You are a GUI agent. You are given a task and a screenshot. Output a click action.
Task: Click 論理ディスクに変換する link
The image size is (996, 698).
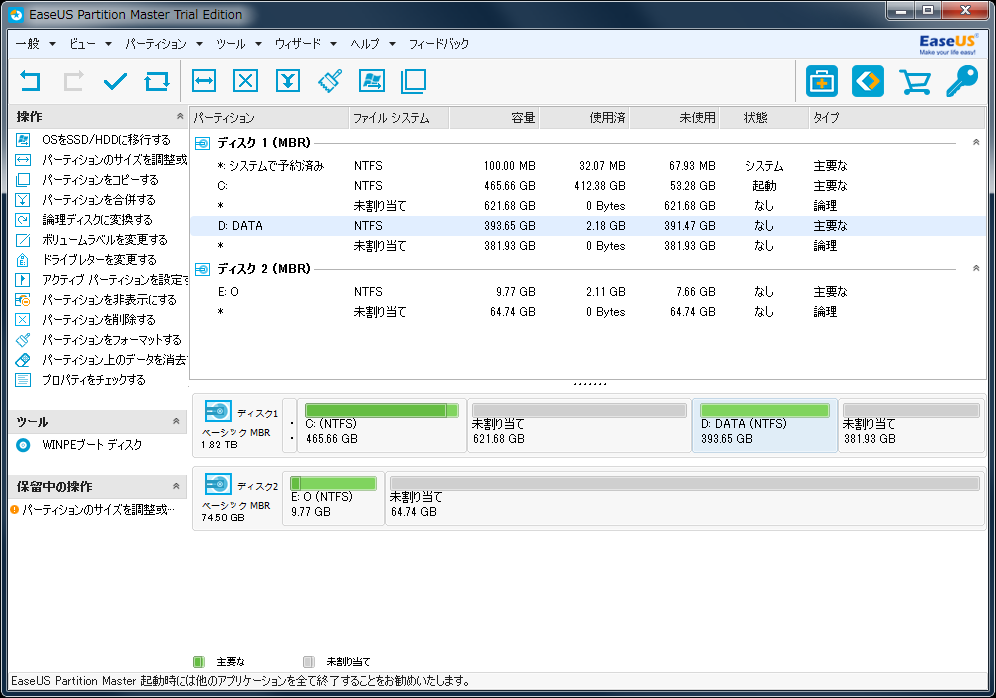[x=97, y=220]
